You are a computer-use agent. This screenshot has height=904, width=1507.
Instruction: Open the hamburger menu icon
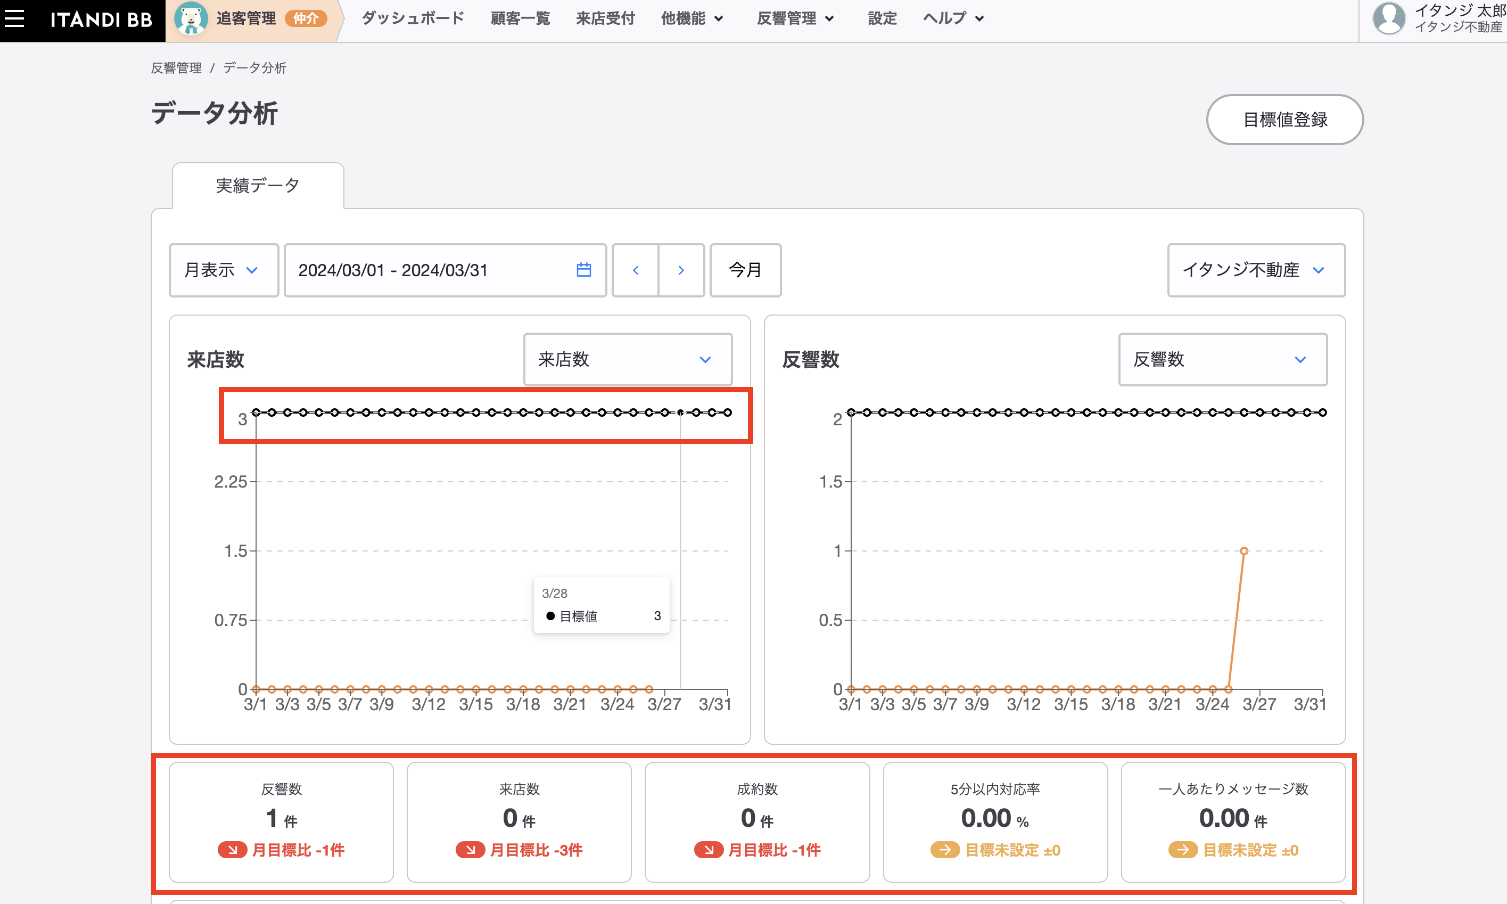pos(14,19)
